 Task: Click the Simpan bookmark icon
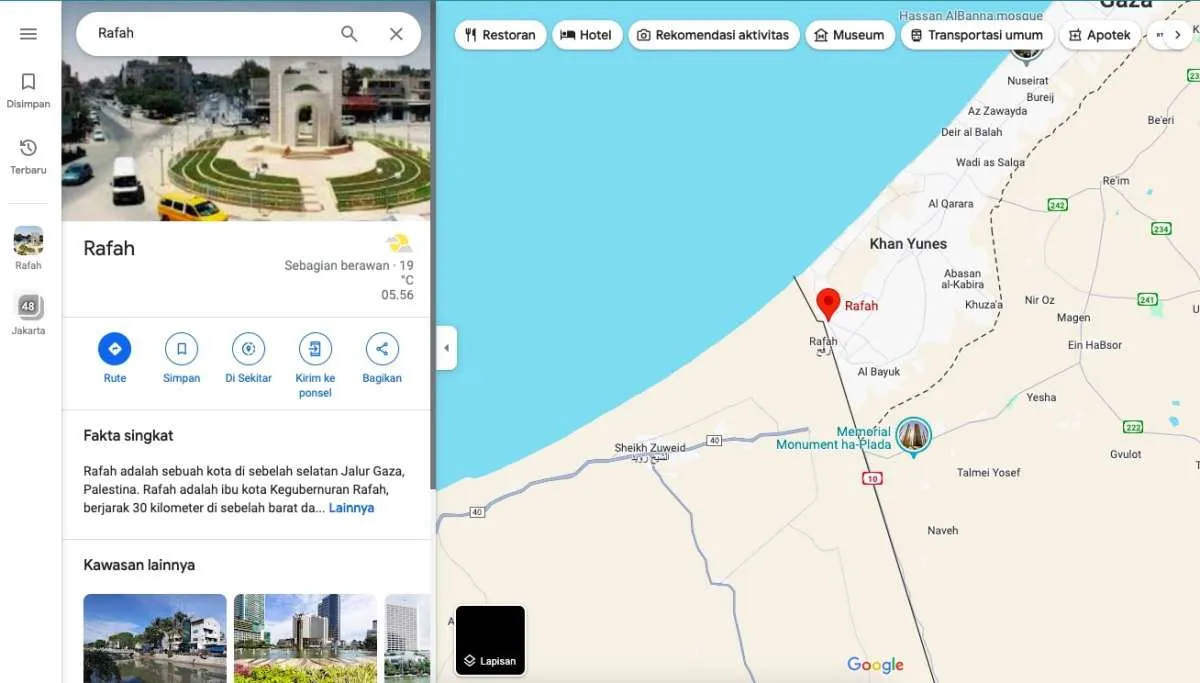click(181, 351)
